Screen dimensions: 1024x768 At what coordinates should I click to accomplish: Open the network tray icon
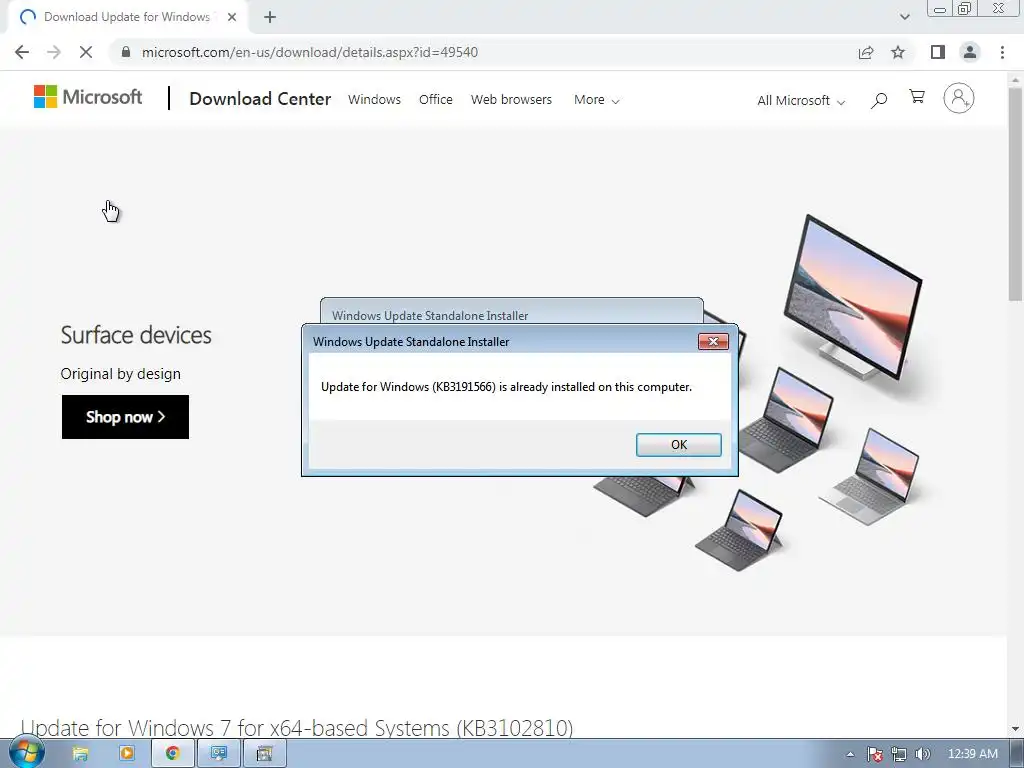[899, 754]
